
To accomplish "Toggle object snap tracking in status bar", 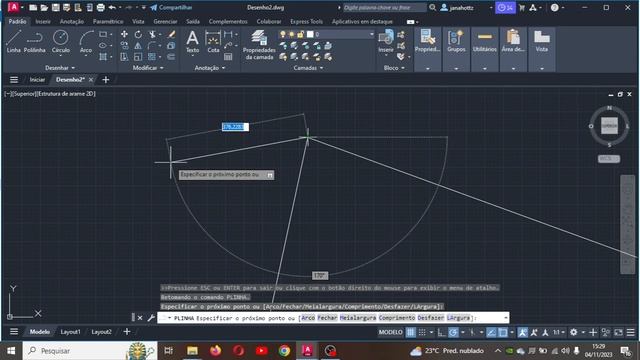I will point(491,332).
